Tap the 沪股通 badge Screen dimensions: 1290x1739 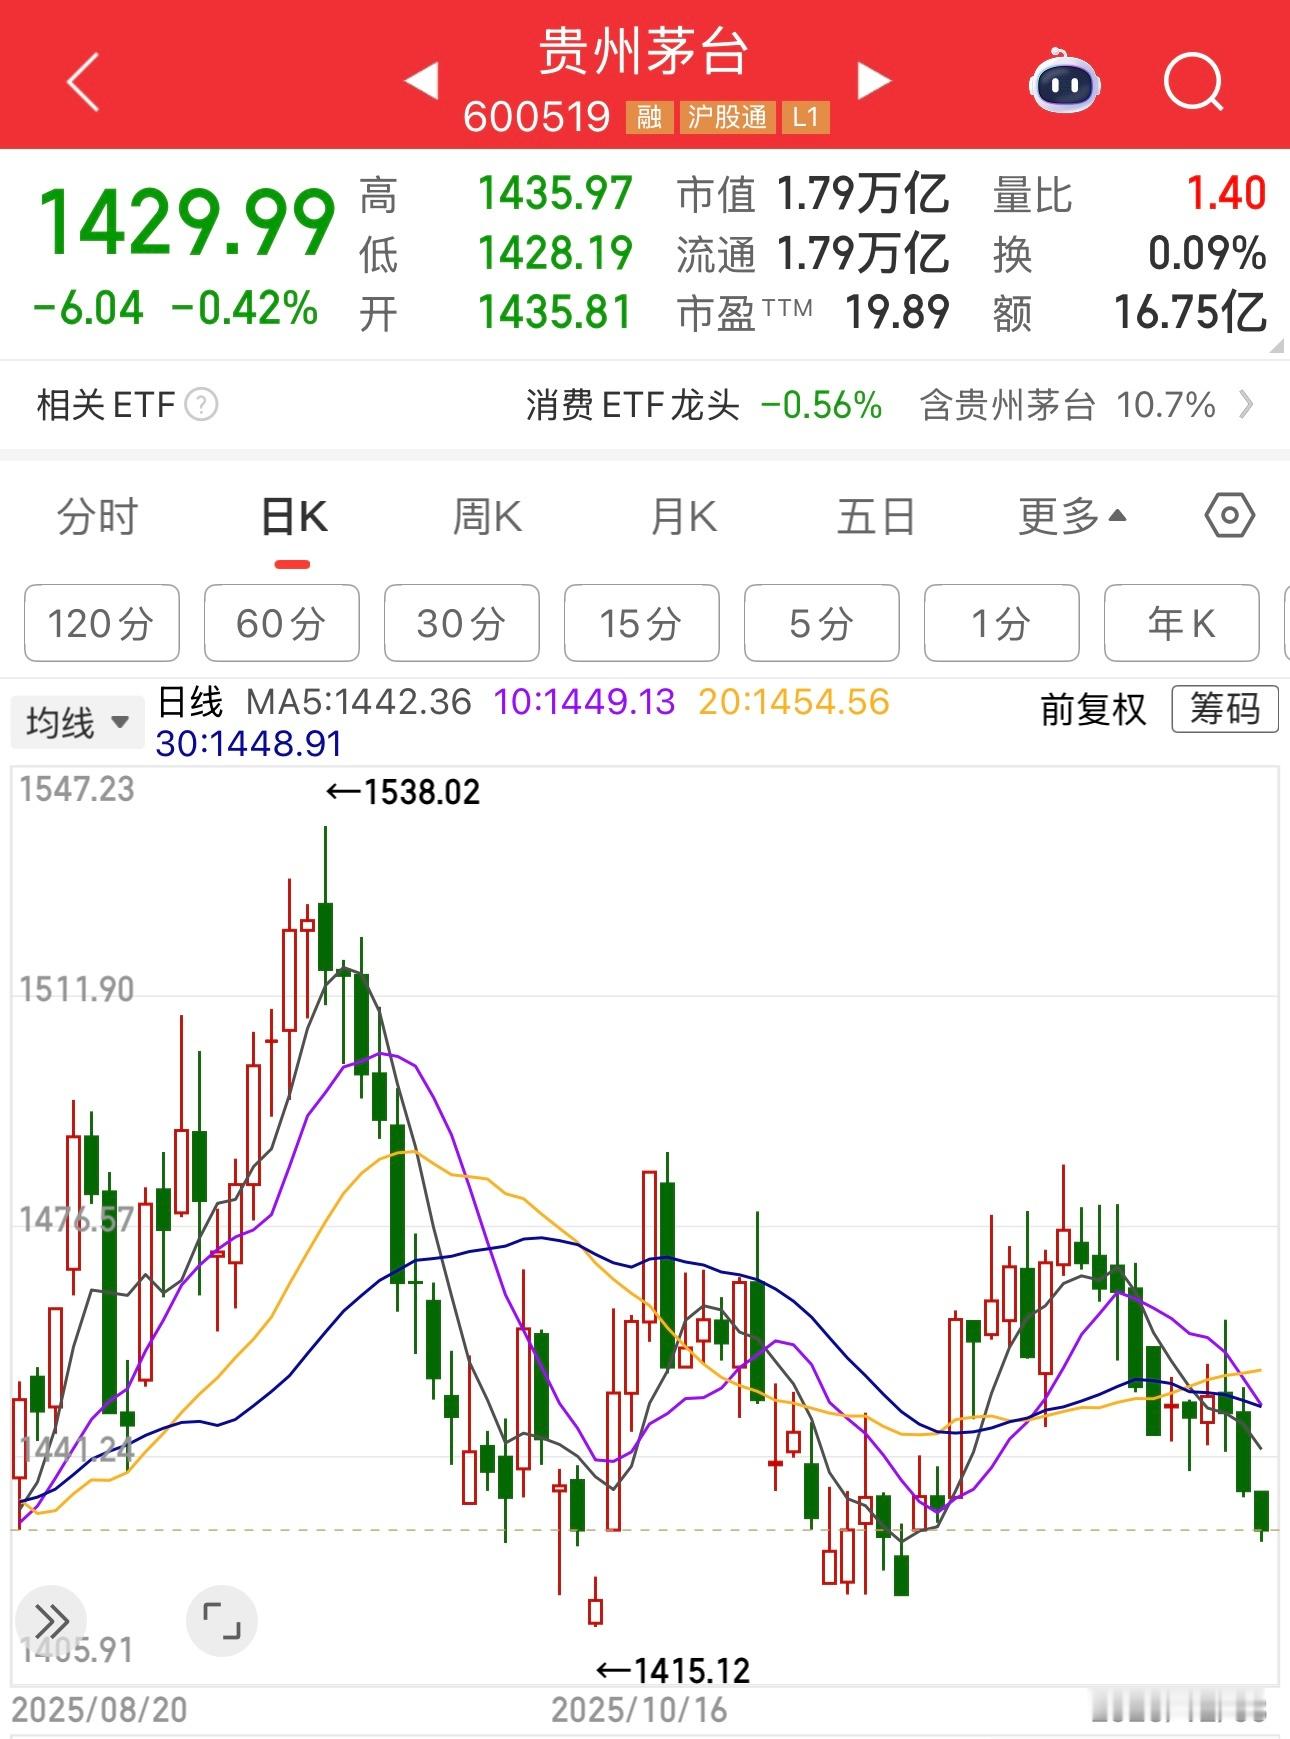(x=727, y=117)
